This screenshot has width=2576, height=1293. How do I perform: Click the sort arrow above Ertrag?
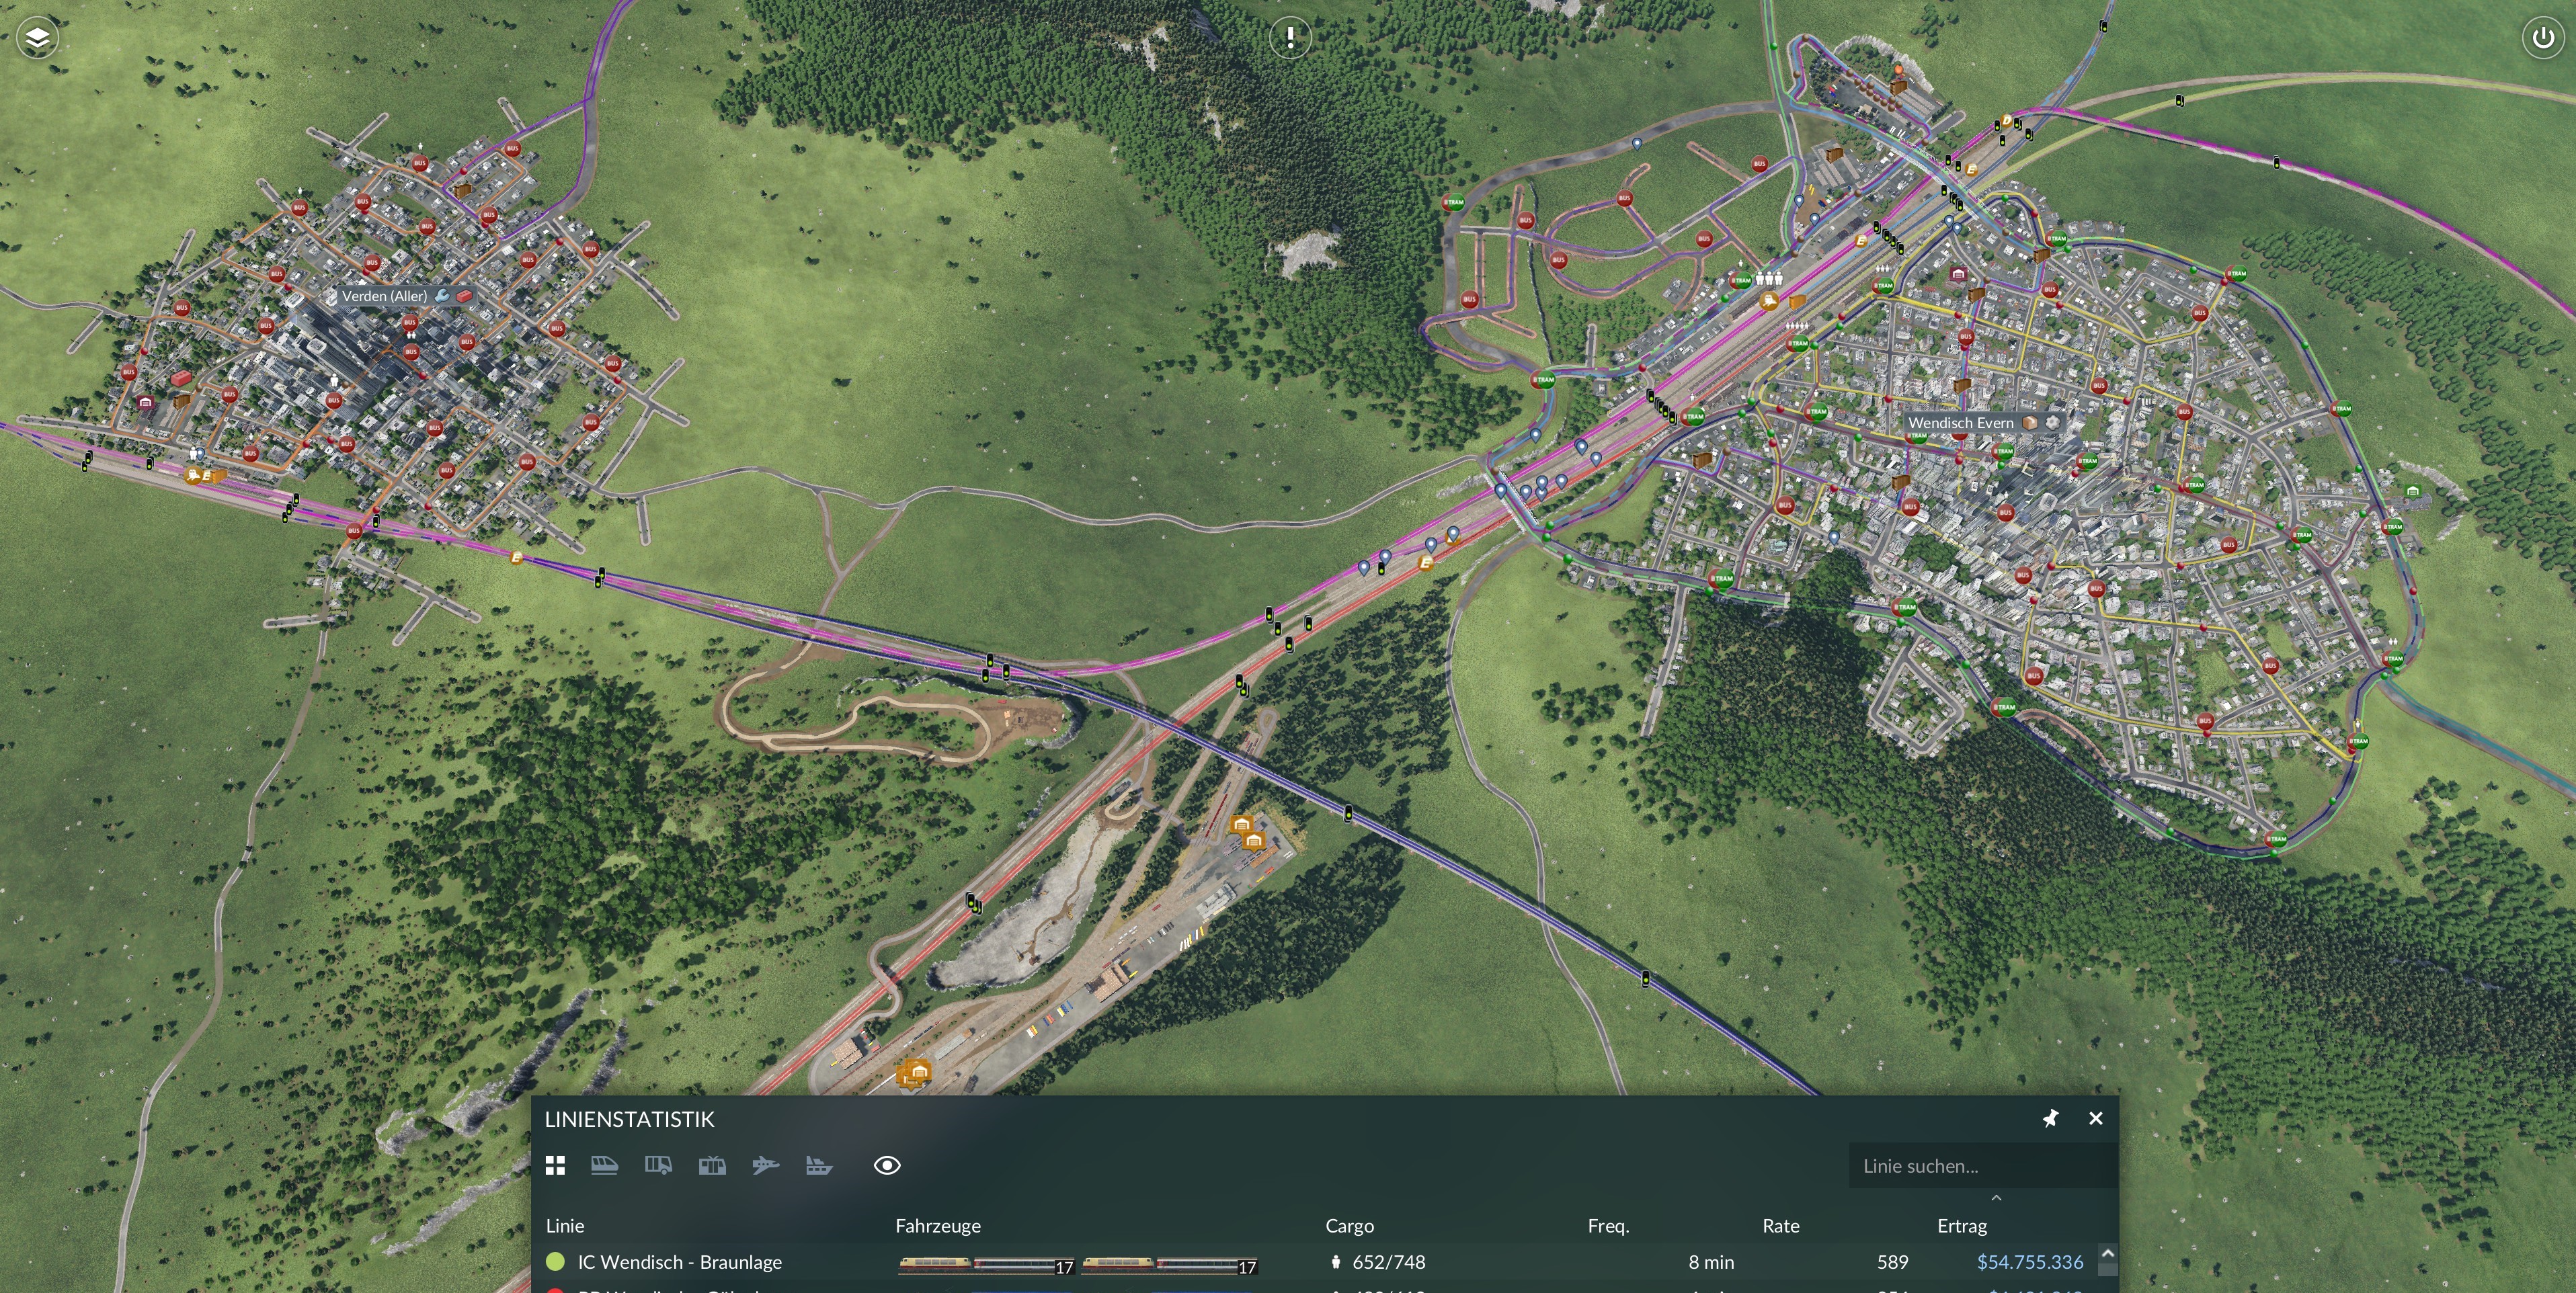pos(1996,1197)
